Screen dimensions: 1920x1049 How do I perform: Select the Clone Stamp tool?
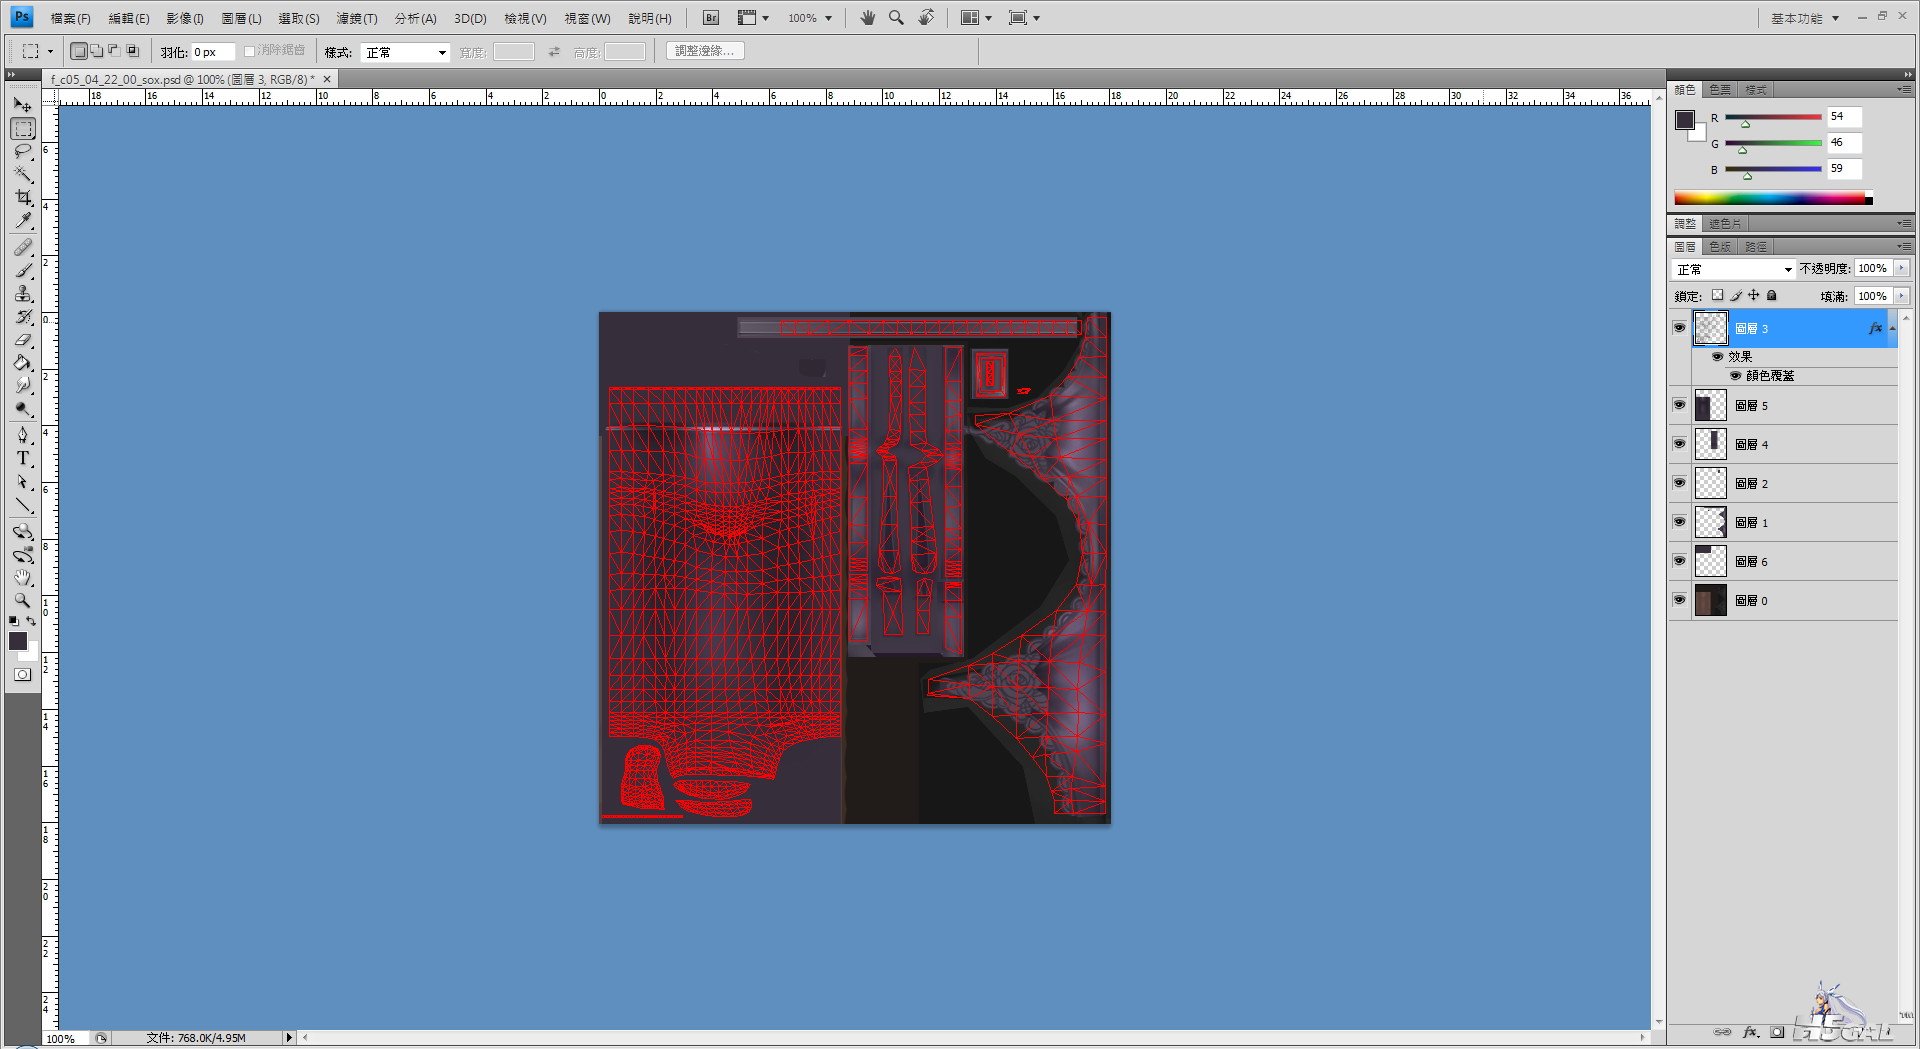pos(23,294)
